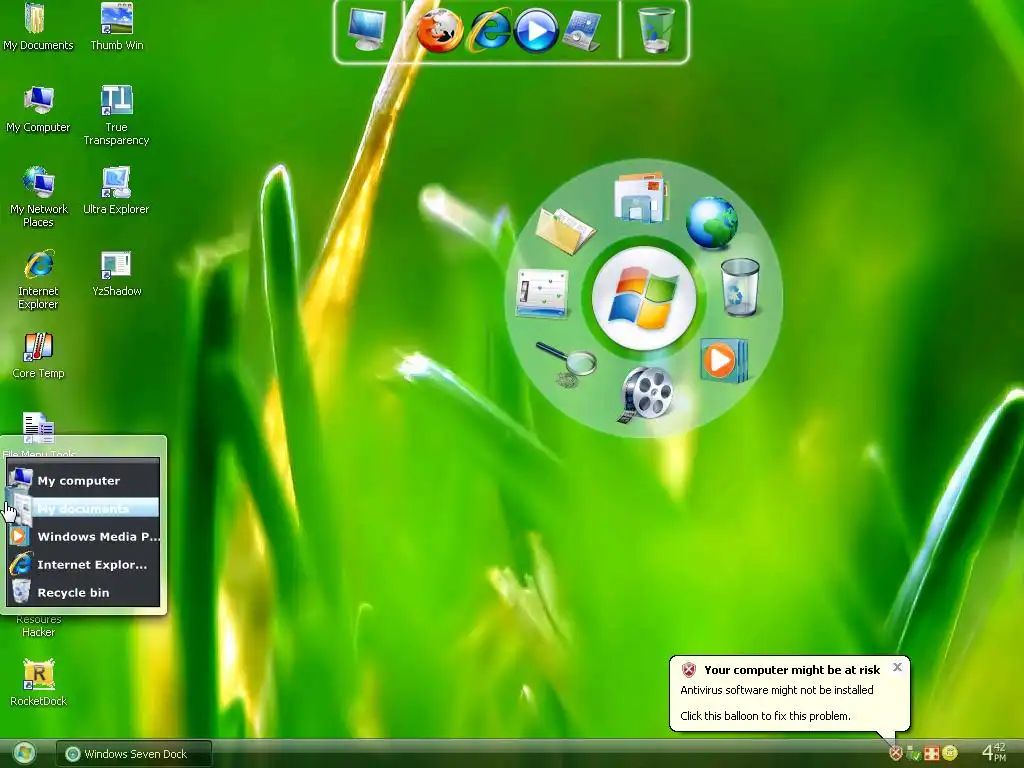Launch Firefox from the top dock
Screen dimensions: 1024x768
pos(440,31)
